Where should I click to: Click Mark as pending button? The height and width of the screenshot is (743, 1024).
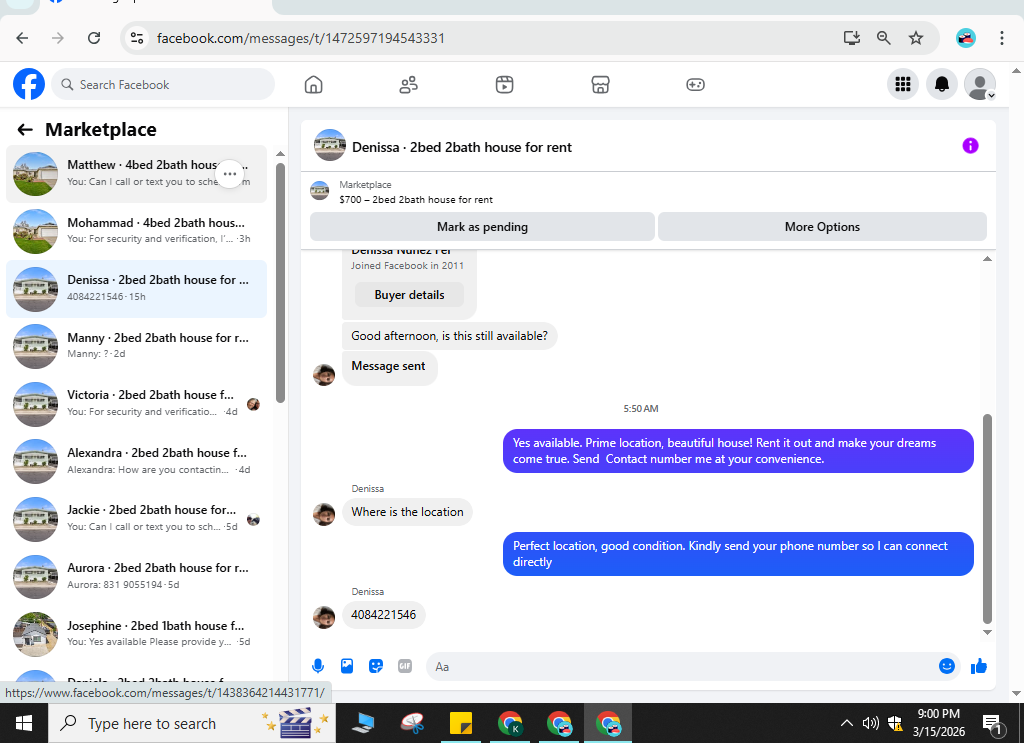point(482,227)
